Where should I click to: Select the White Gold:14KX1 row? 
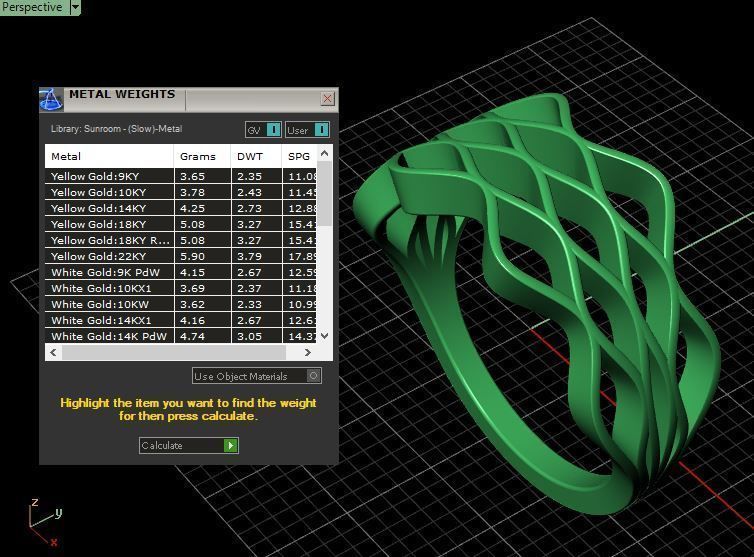(x=180, y=320)
